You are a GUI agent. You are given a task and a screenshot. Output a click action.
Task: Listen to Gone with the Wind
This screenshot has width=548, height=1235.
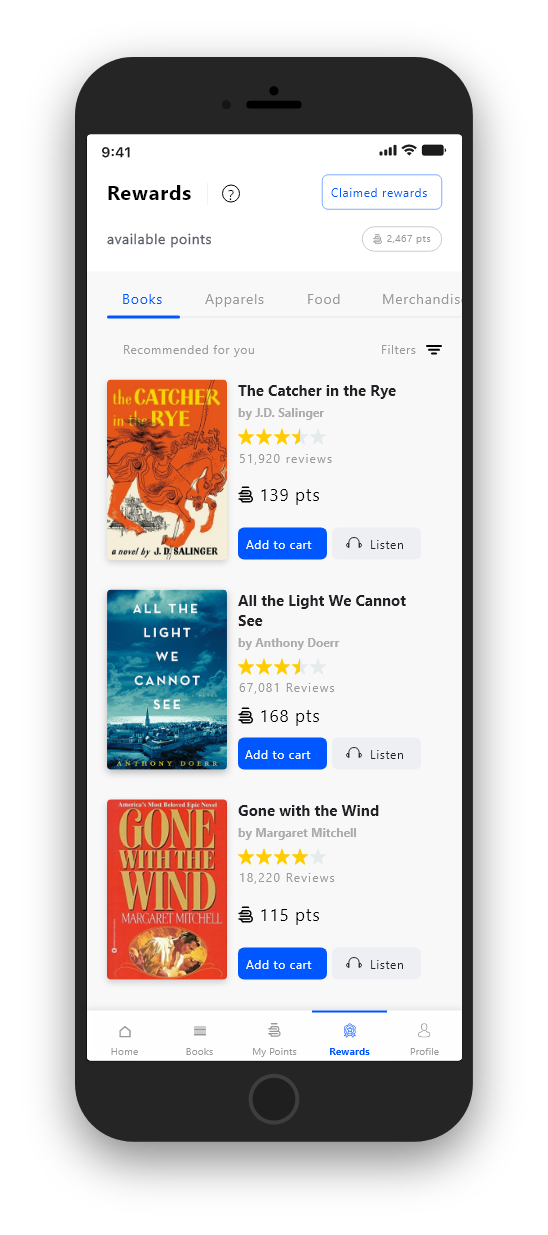(376, 964)
